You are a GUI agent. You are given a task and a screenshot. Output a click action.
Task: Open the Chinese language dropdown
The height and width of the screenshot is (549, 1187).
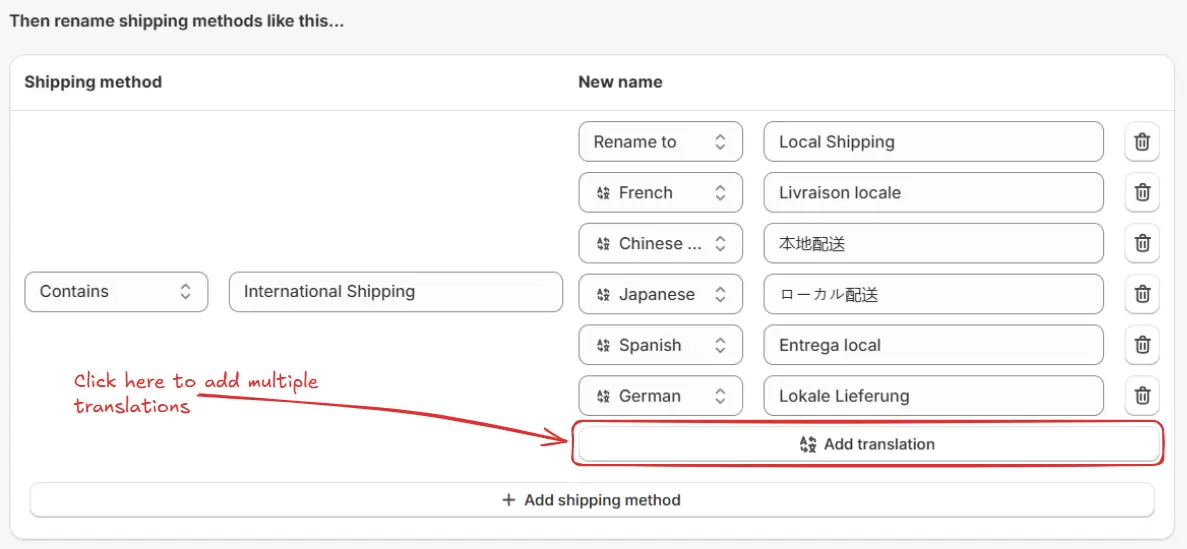point(660,243)
